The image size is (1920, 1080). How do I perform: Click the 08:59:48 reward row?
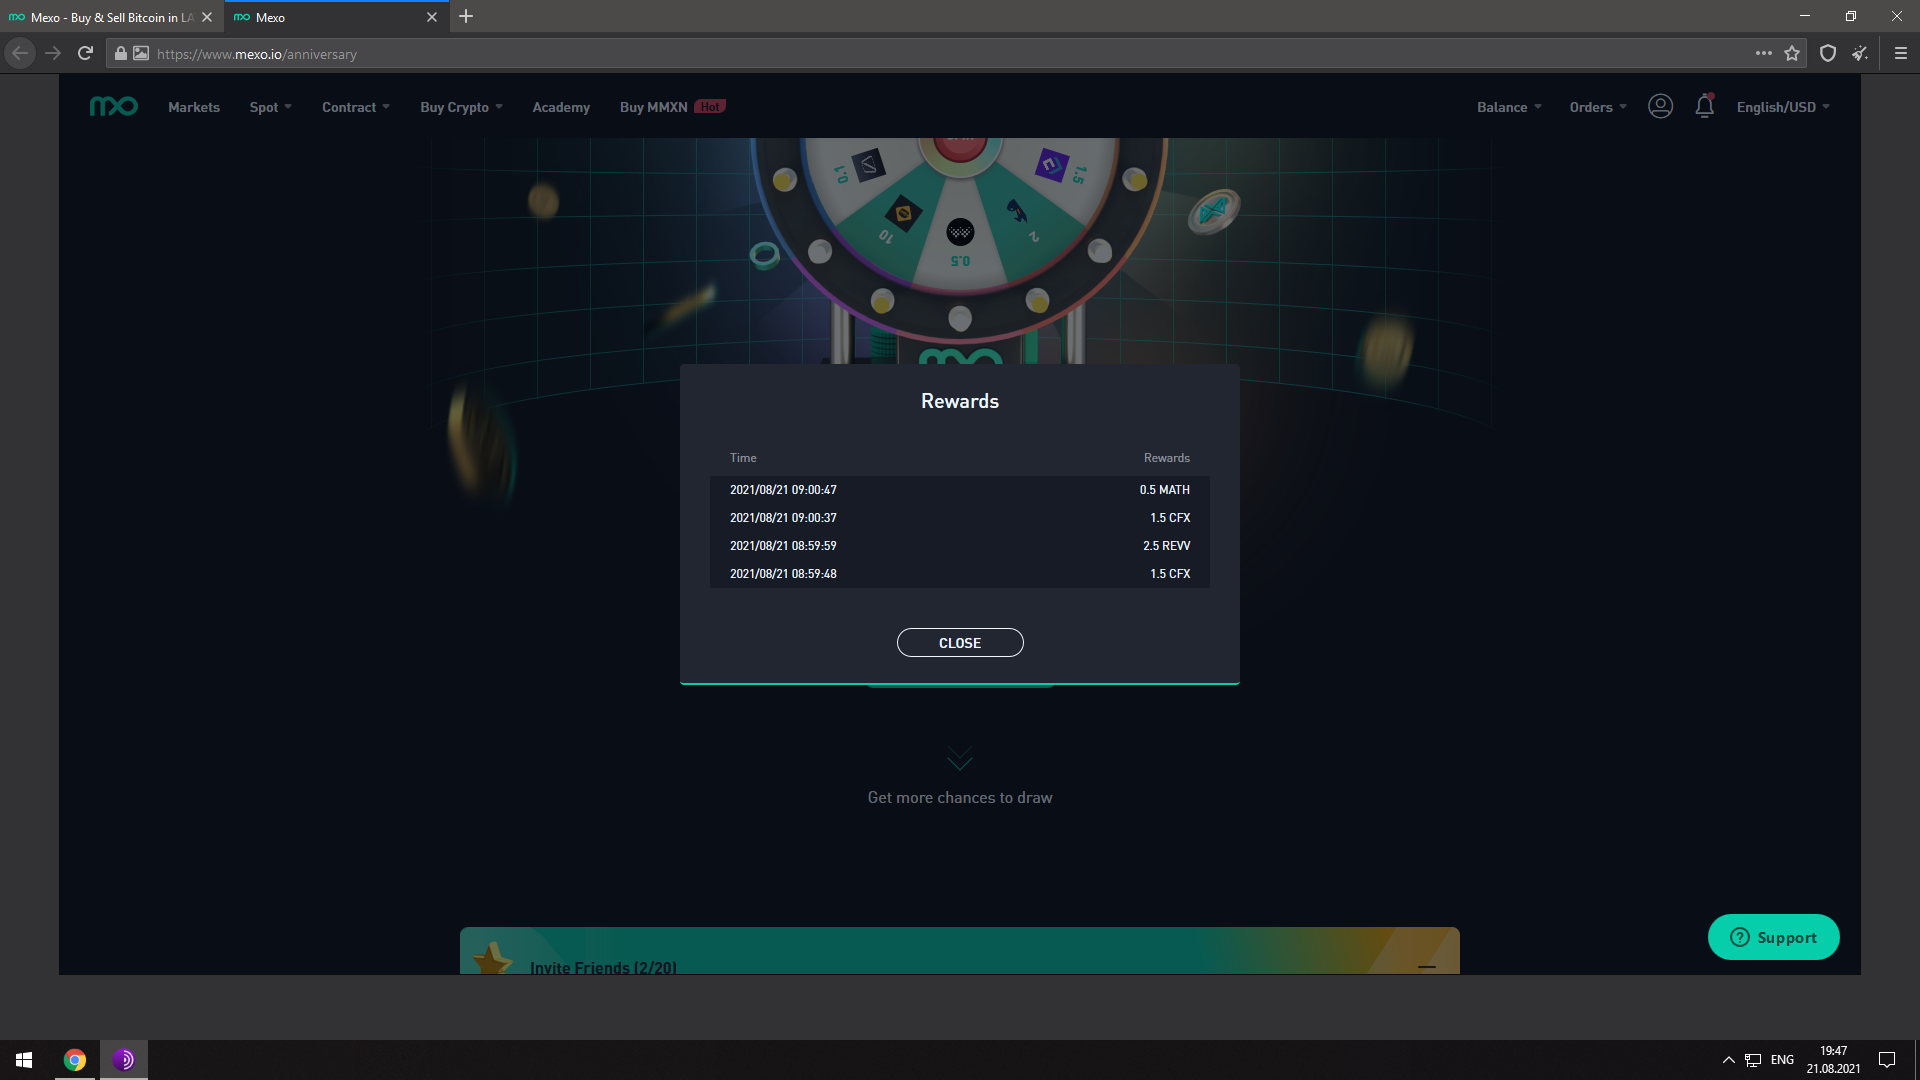[960, 574]
